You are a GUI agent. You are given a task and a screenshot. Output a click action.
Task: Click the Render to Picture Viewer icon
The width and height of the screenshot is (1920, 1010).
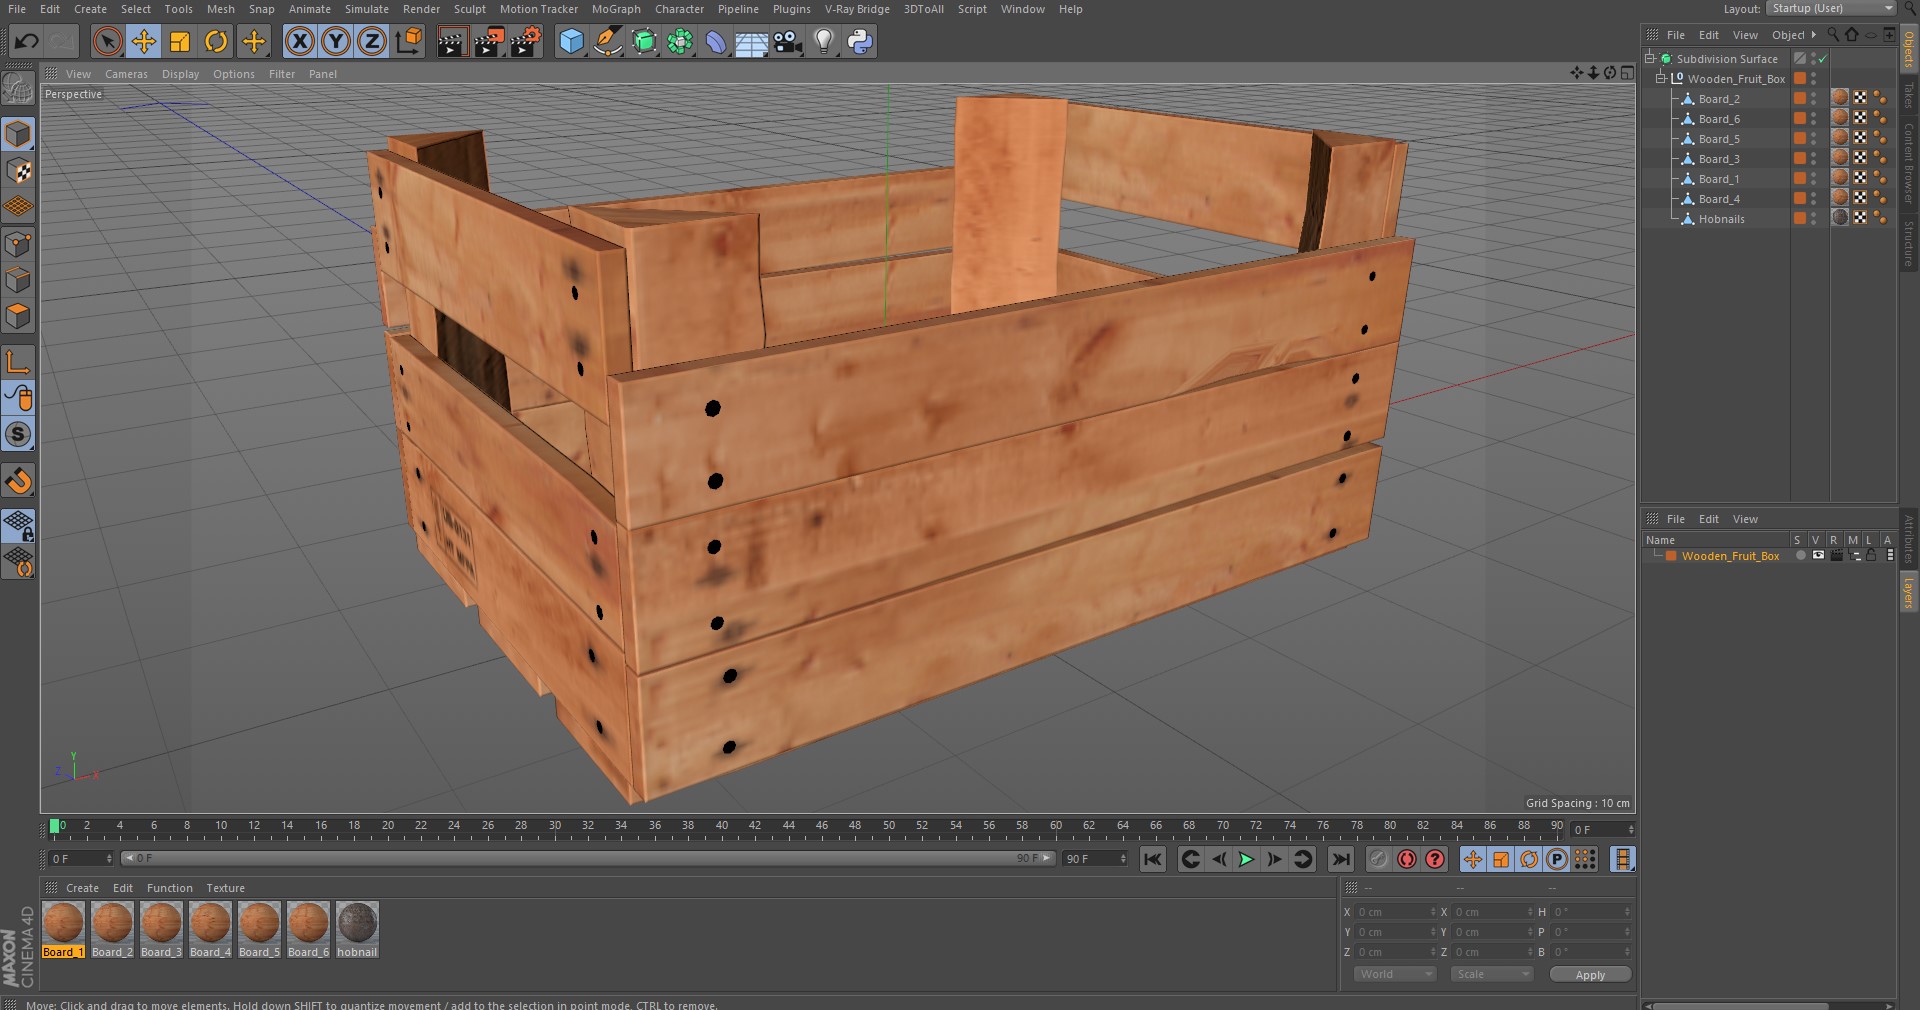[x=489, y=41]
